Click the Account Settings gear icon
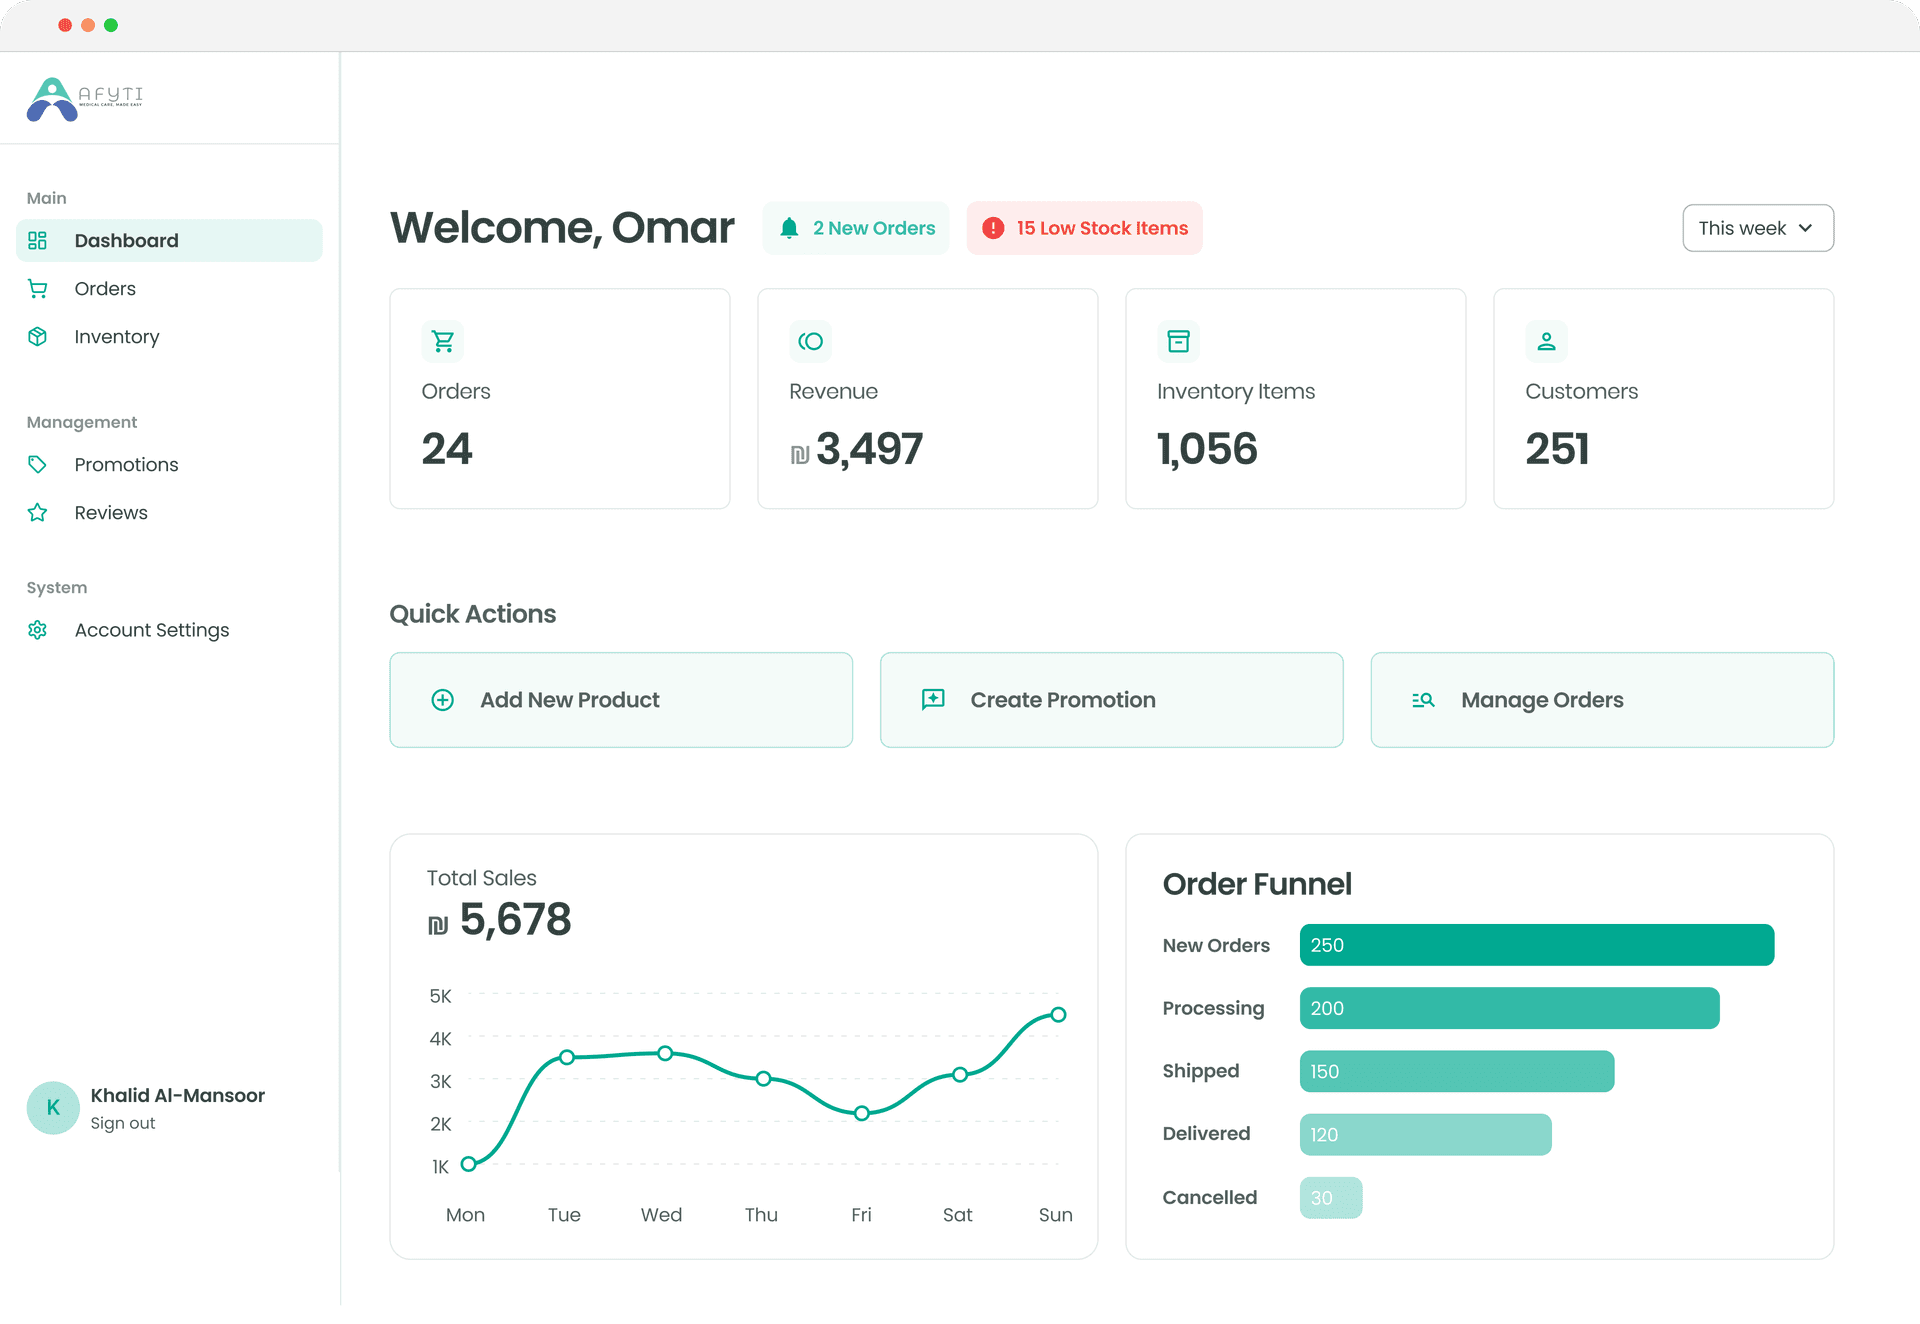This screenshot has height=1324, width=1920. click(x=38, y=630)
